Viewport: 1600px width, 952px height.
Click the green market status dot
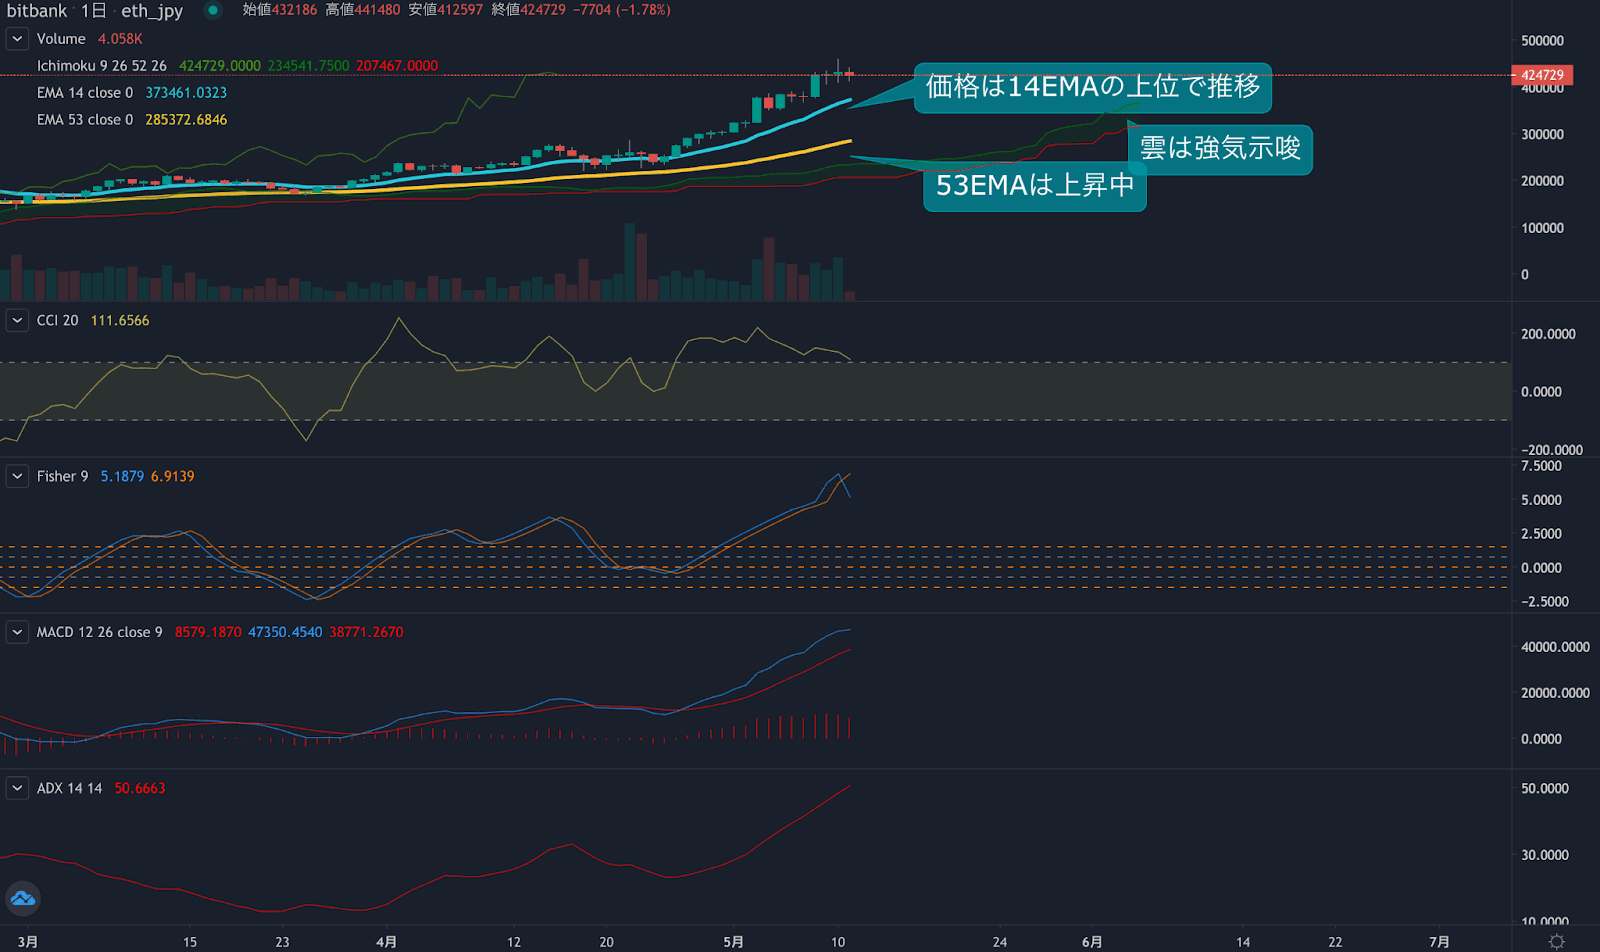point(213,11)
